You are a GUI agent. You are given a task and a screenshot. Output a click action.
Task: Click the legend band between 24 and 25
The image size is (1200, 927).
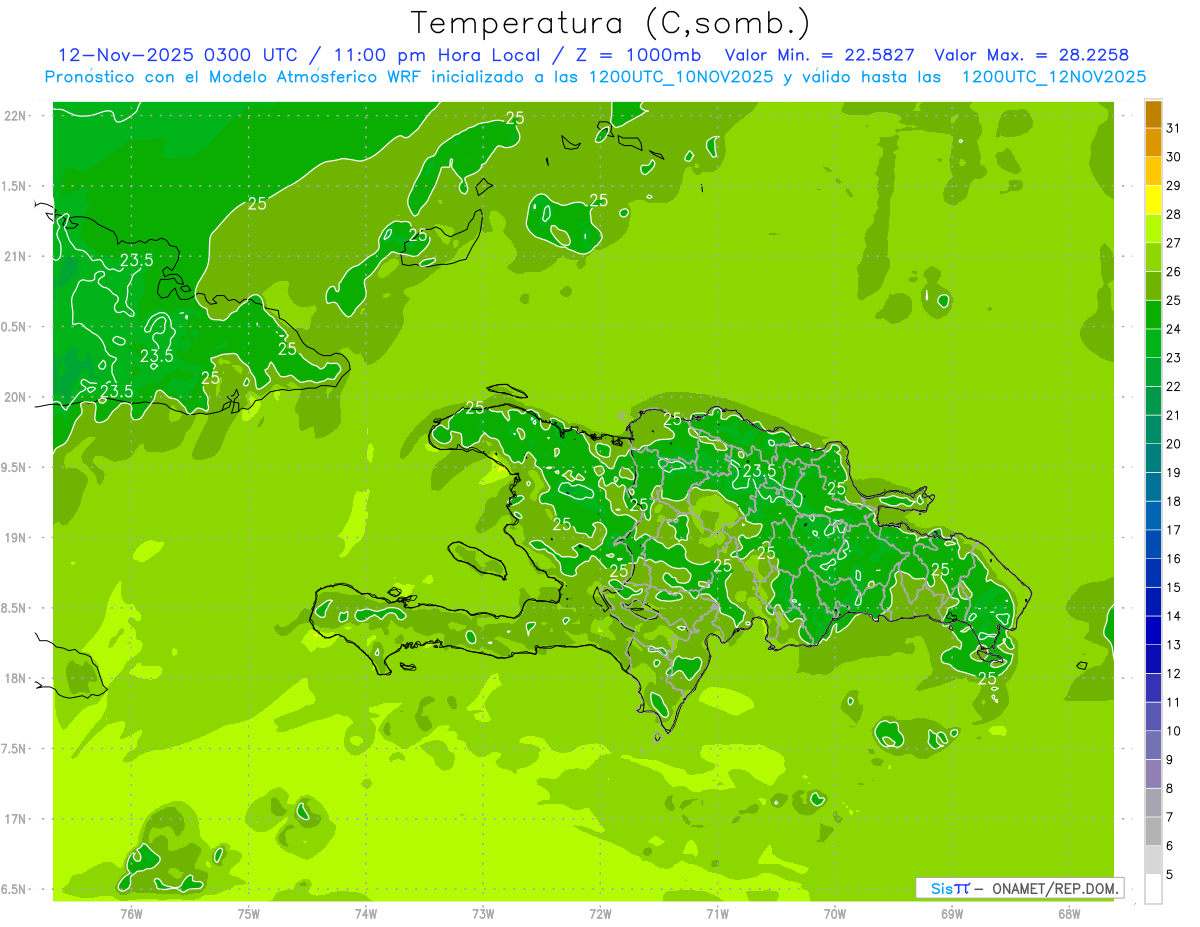(1153, 315)
